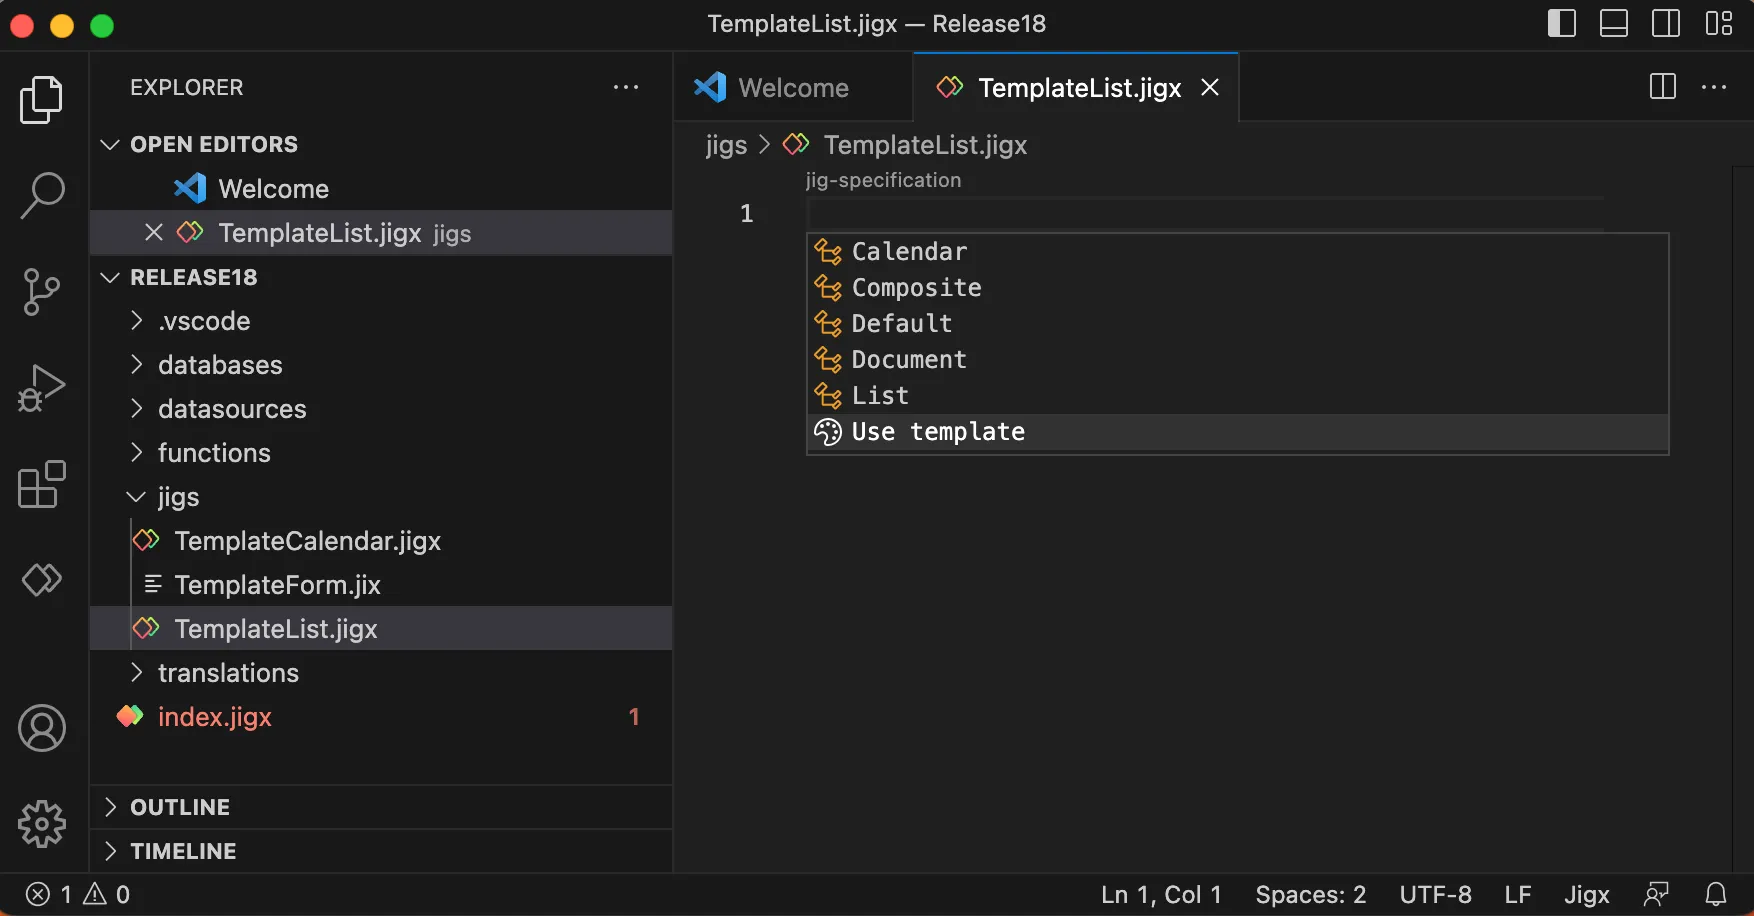Open the Explorer view in activity bar
1754x916 pixels.
pos(42,100)
